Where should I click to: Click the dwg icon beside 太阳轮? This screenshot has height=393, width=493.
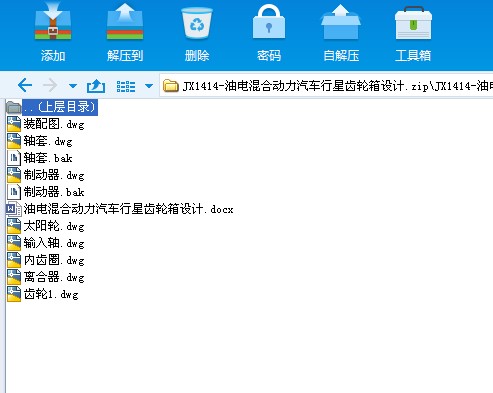click(14, 226)
